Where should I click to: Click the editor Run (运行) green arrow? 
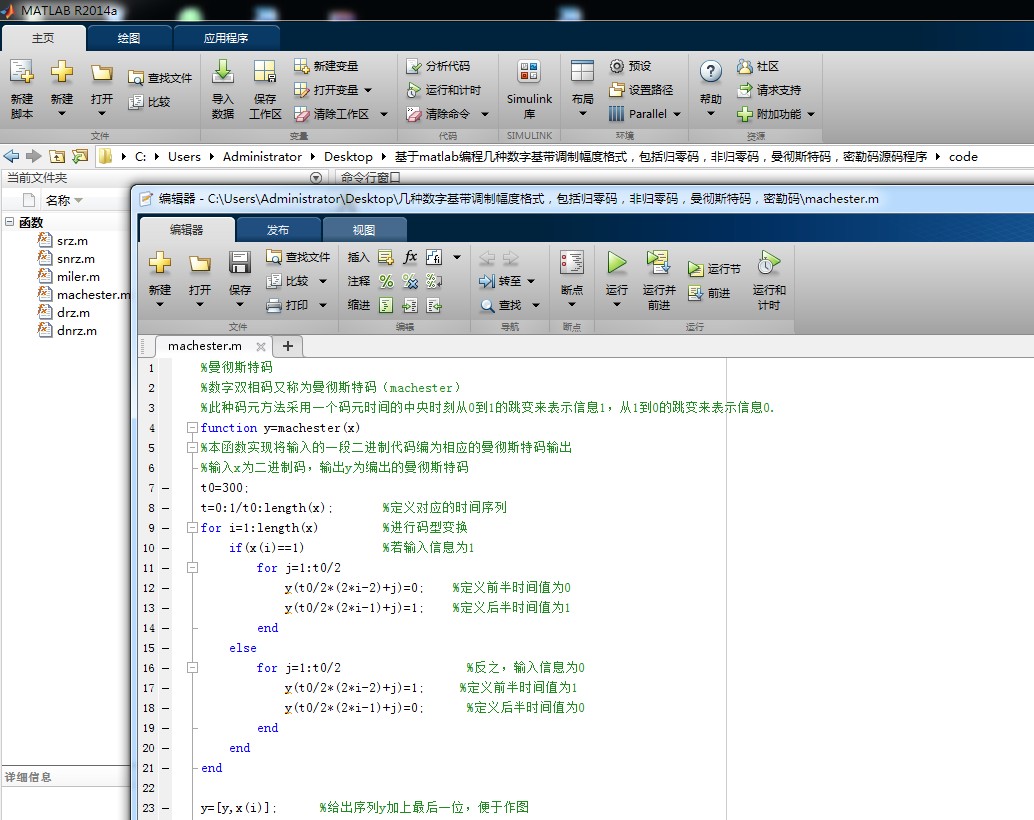click(x=617, y=263)
